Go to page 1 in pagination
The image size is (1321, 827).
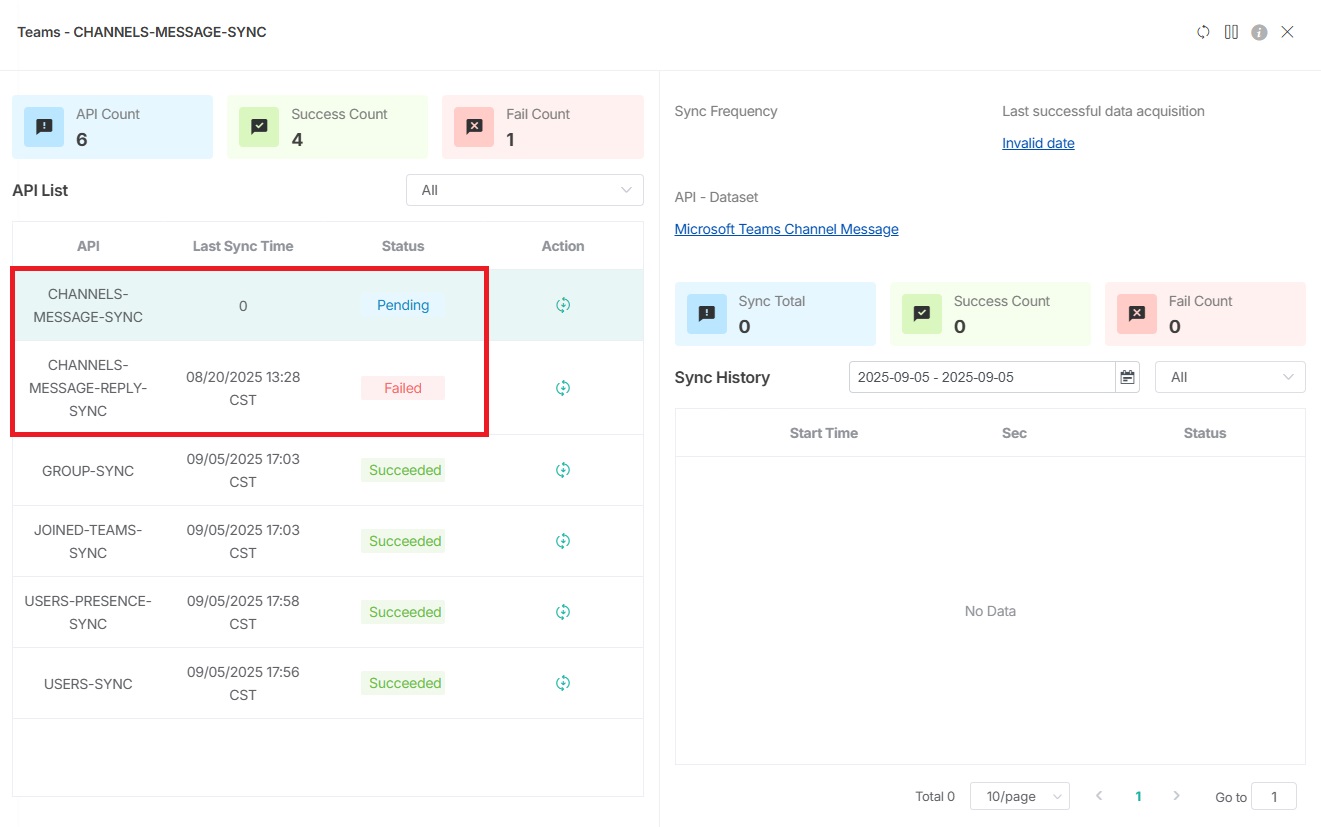pos(1138,796)
